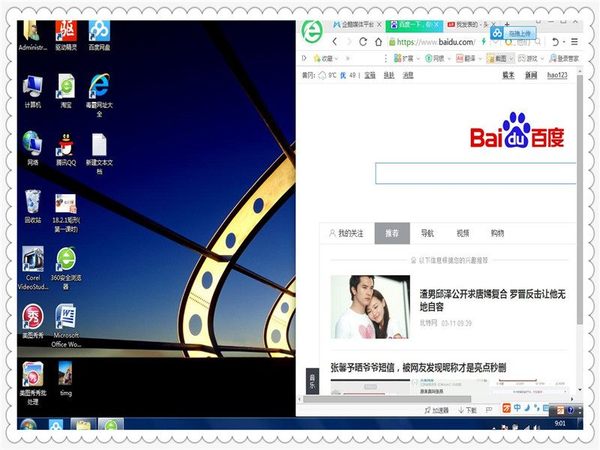Launch the 腾讯QQ penguin shortcut
The image size is (600, 450).
coord(66,149)
